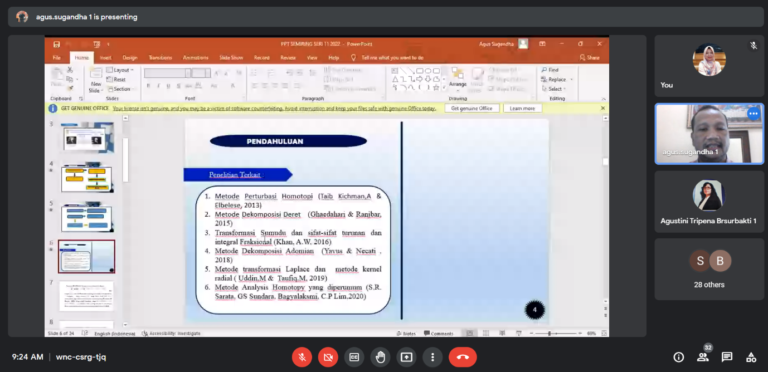Image resolution: width=768 pixels, height=372 pixels.
Task: Click the Get genuine Office button
Action: (472, 108)
